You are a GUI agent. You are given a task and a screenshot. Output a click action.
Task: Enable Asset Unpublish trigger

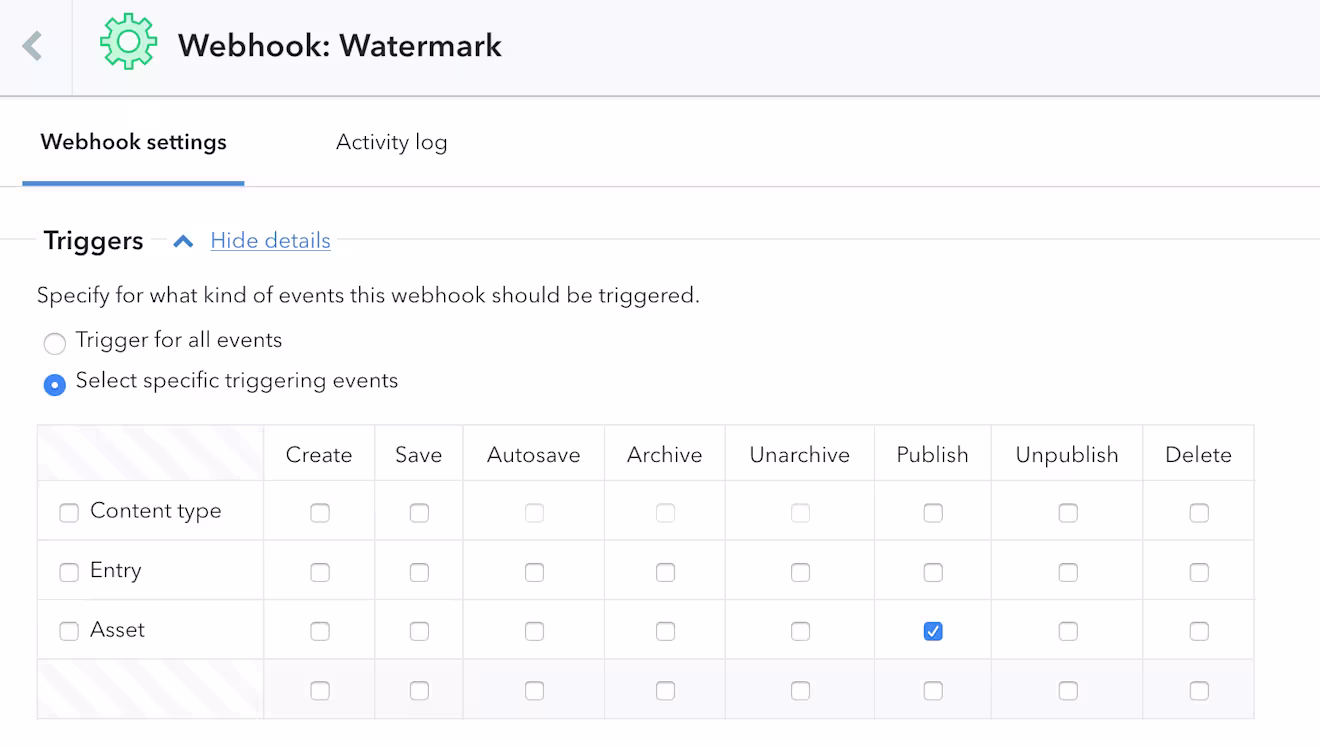1068,631
